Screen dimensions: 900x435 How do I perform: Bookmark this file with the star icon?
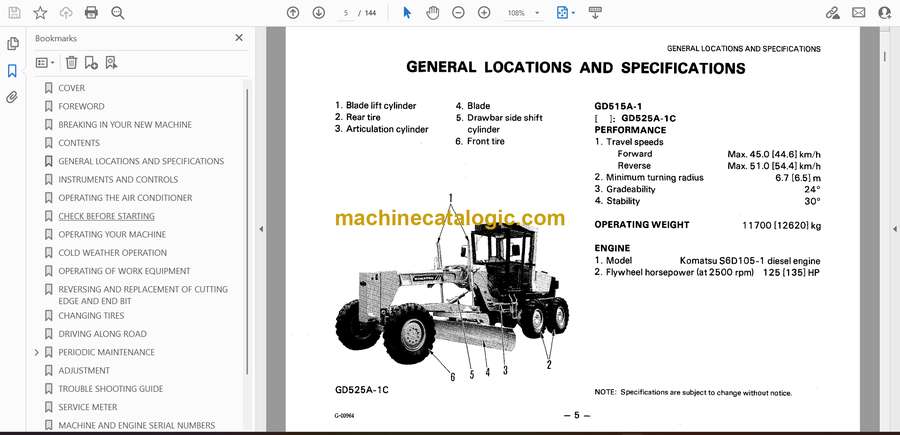coord(40,13)
